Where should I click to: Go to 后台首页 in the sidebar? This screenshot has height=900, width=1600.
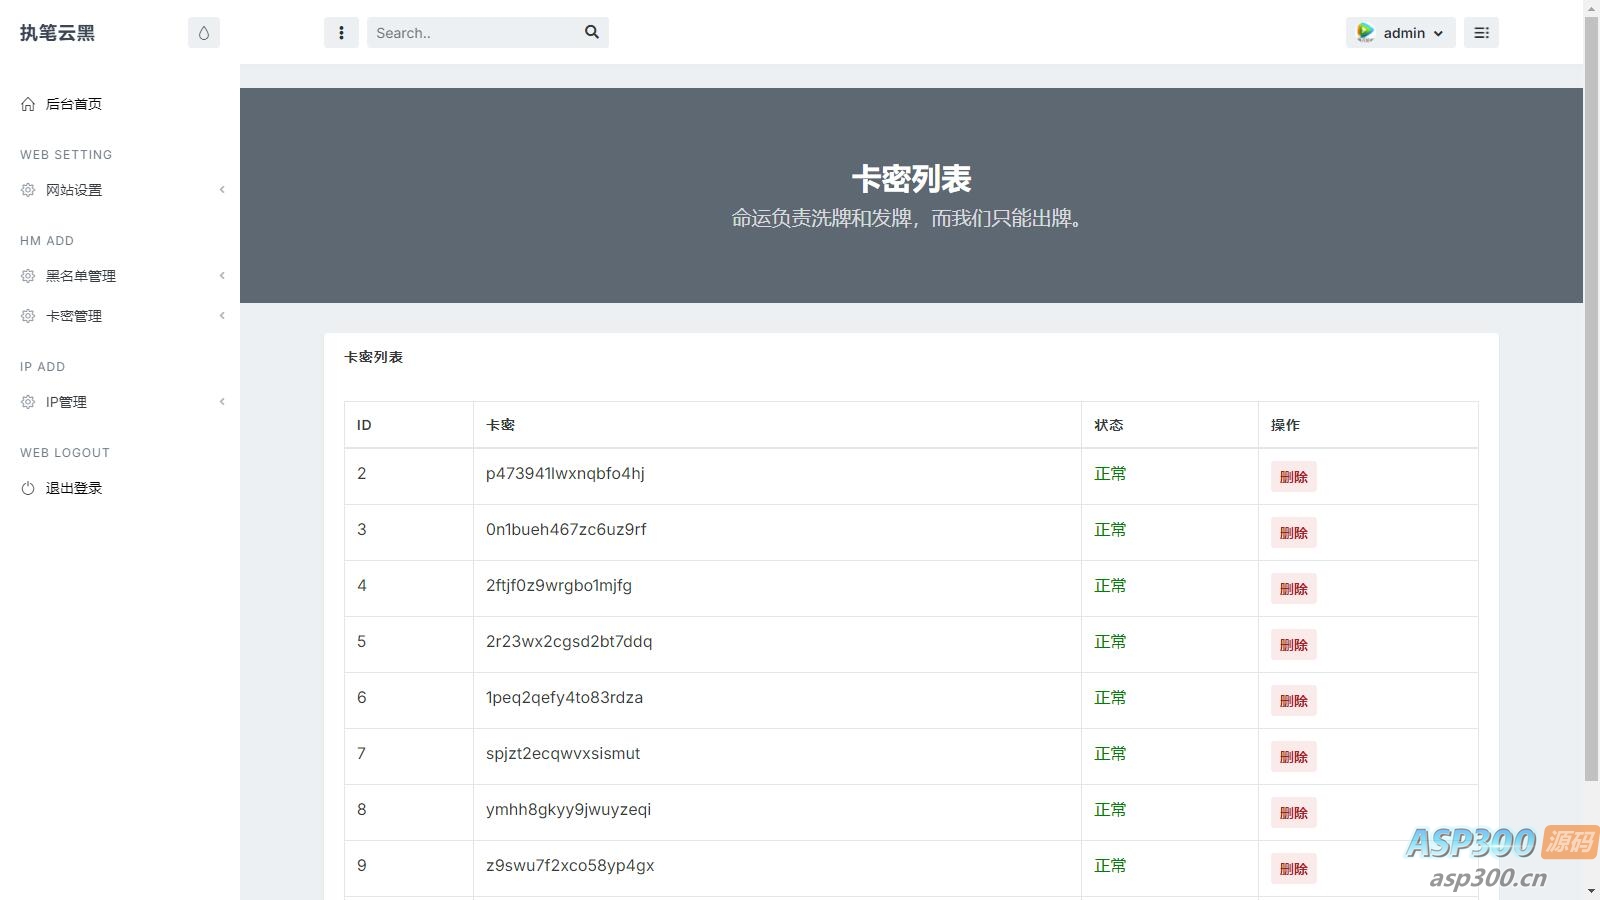click(x=74, y=104)
